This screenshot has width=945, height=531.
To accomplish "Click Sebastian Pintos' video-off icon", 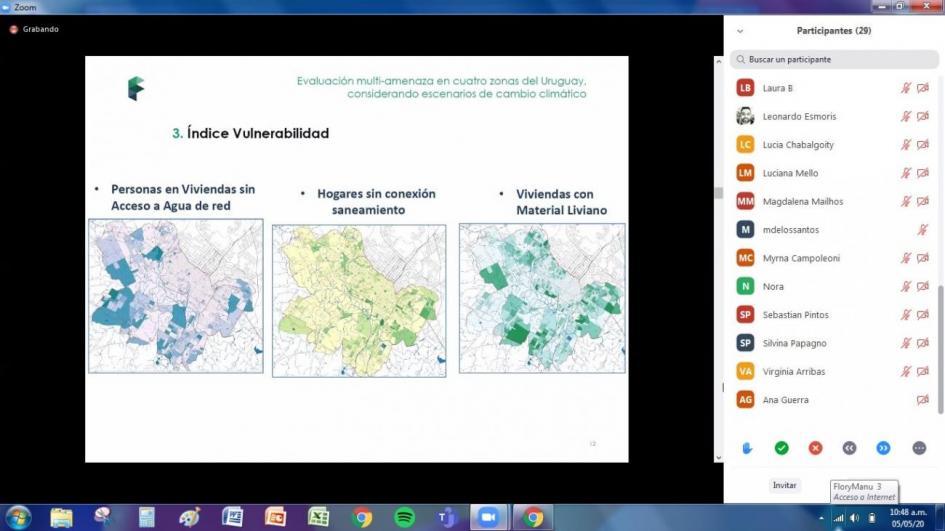I will (923, 315).
